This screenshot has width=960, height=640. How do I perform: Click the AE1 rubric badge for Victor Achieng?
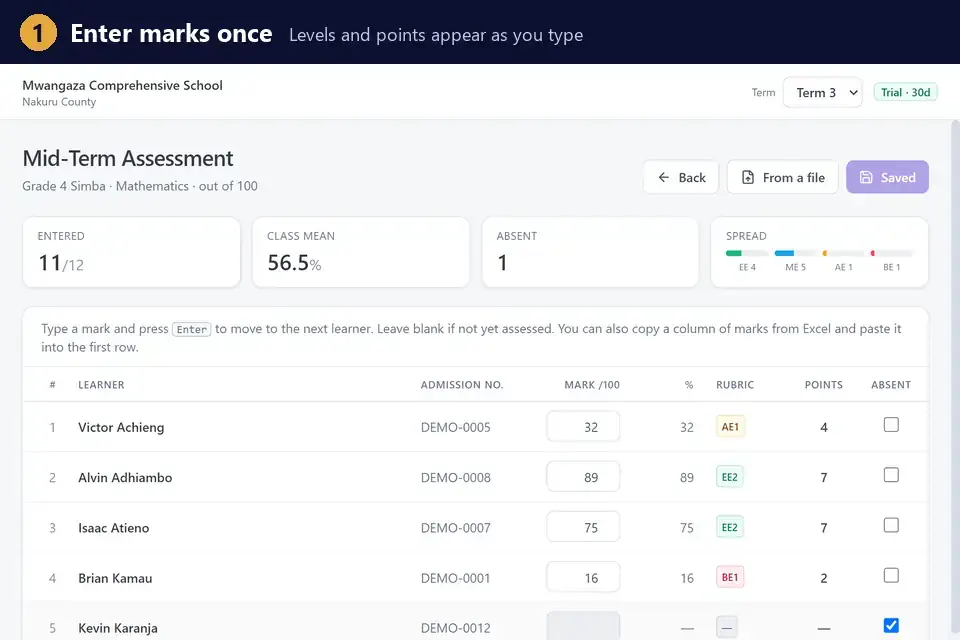click(x=730, y=427)
